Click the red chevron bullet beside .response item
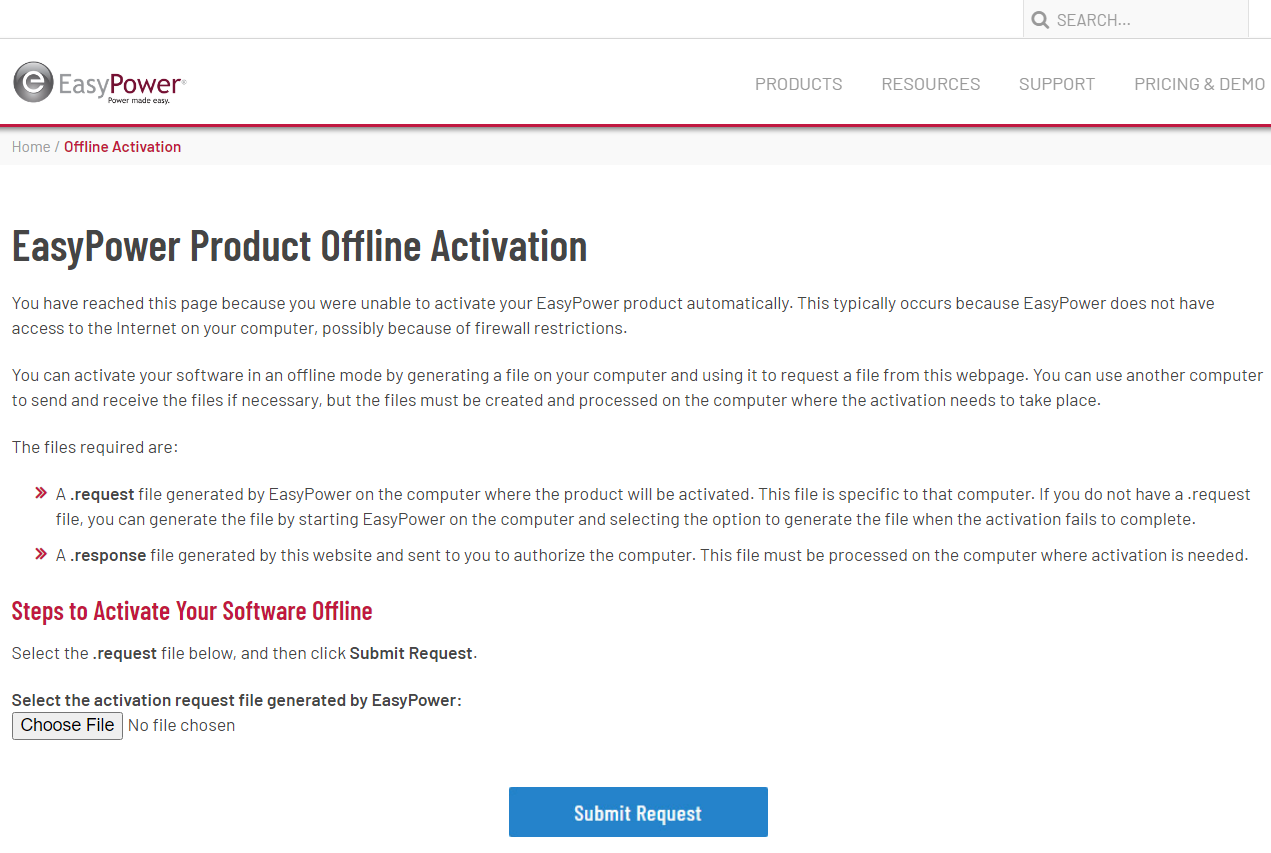 (x=41, y=553)
